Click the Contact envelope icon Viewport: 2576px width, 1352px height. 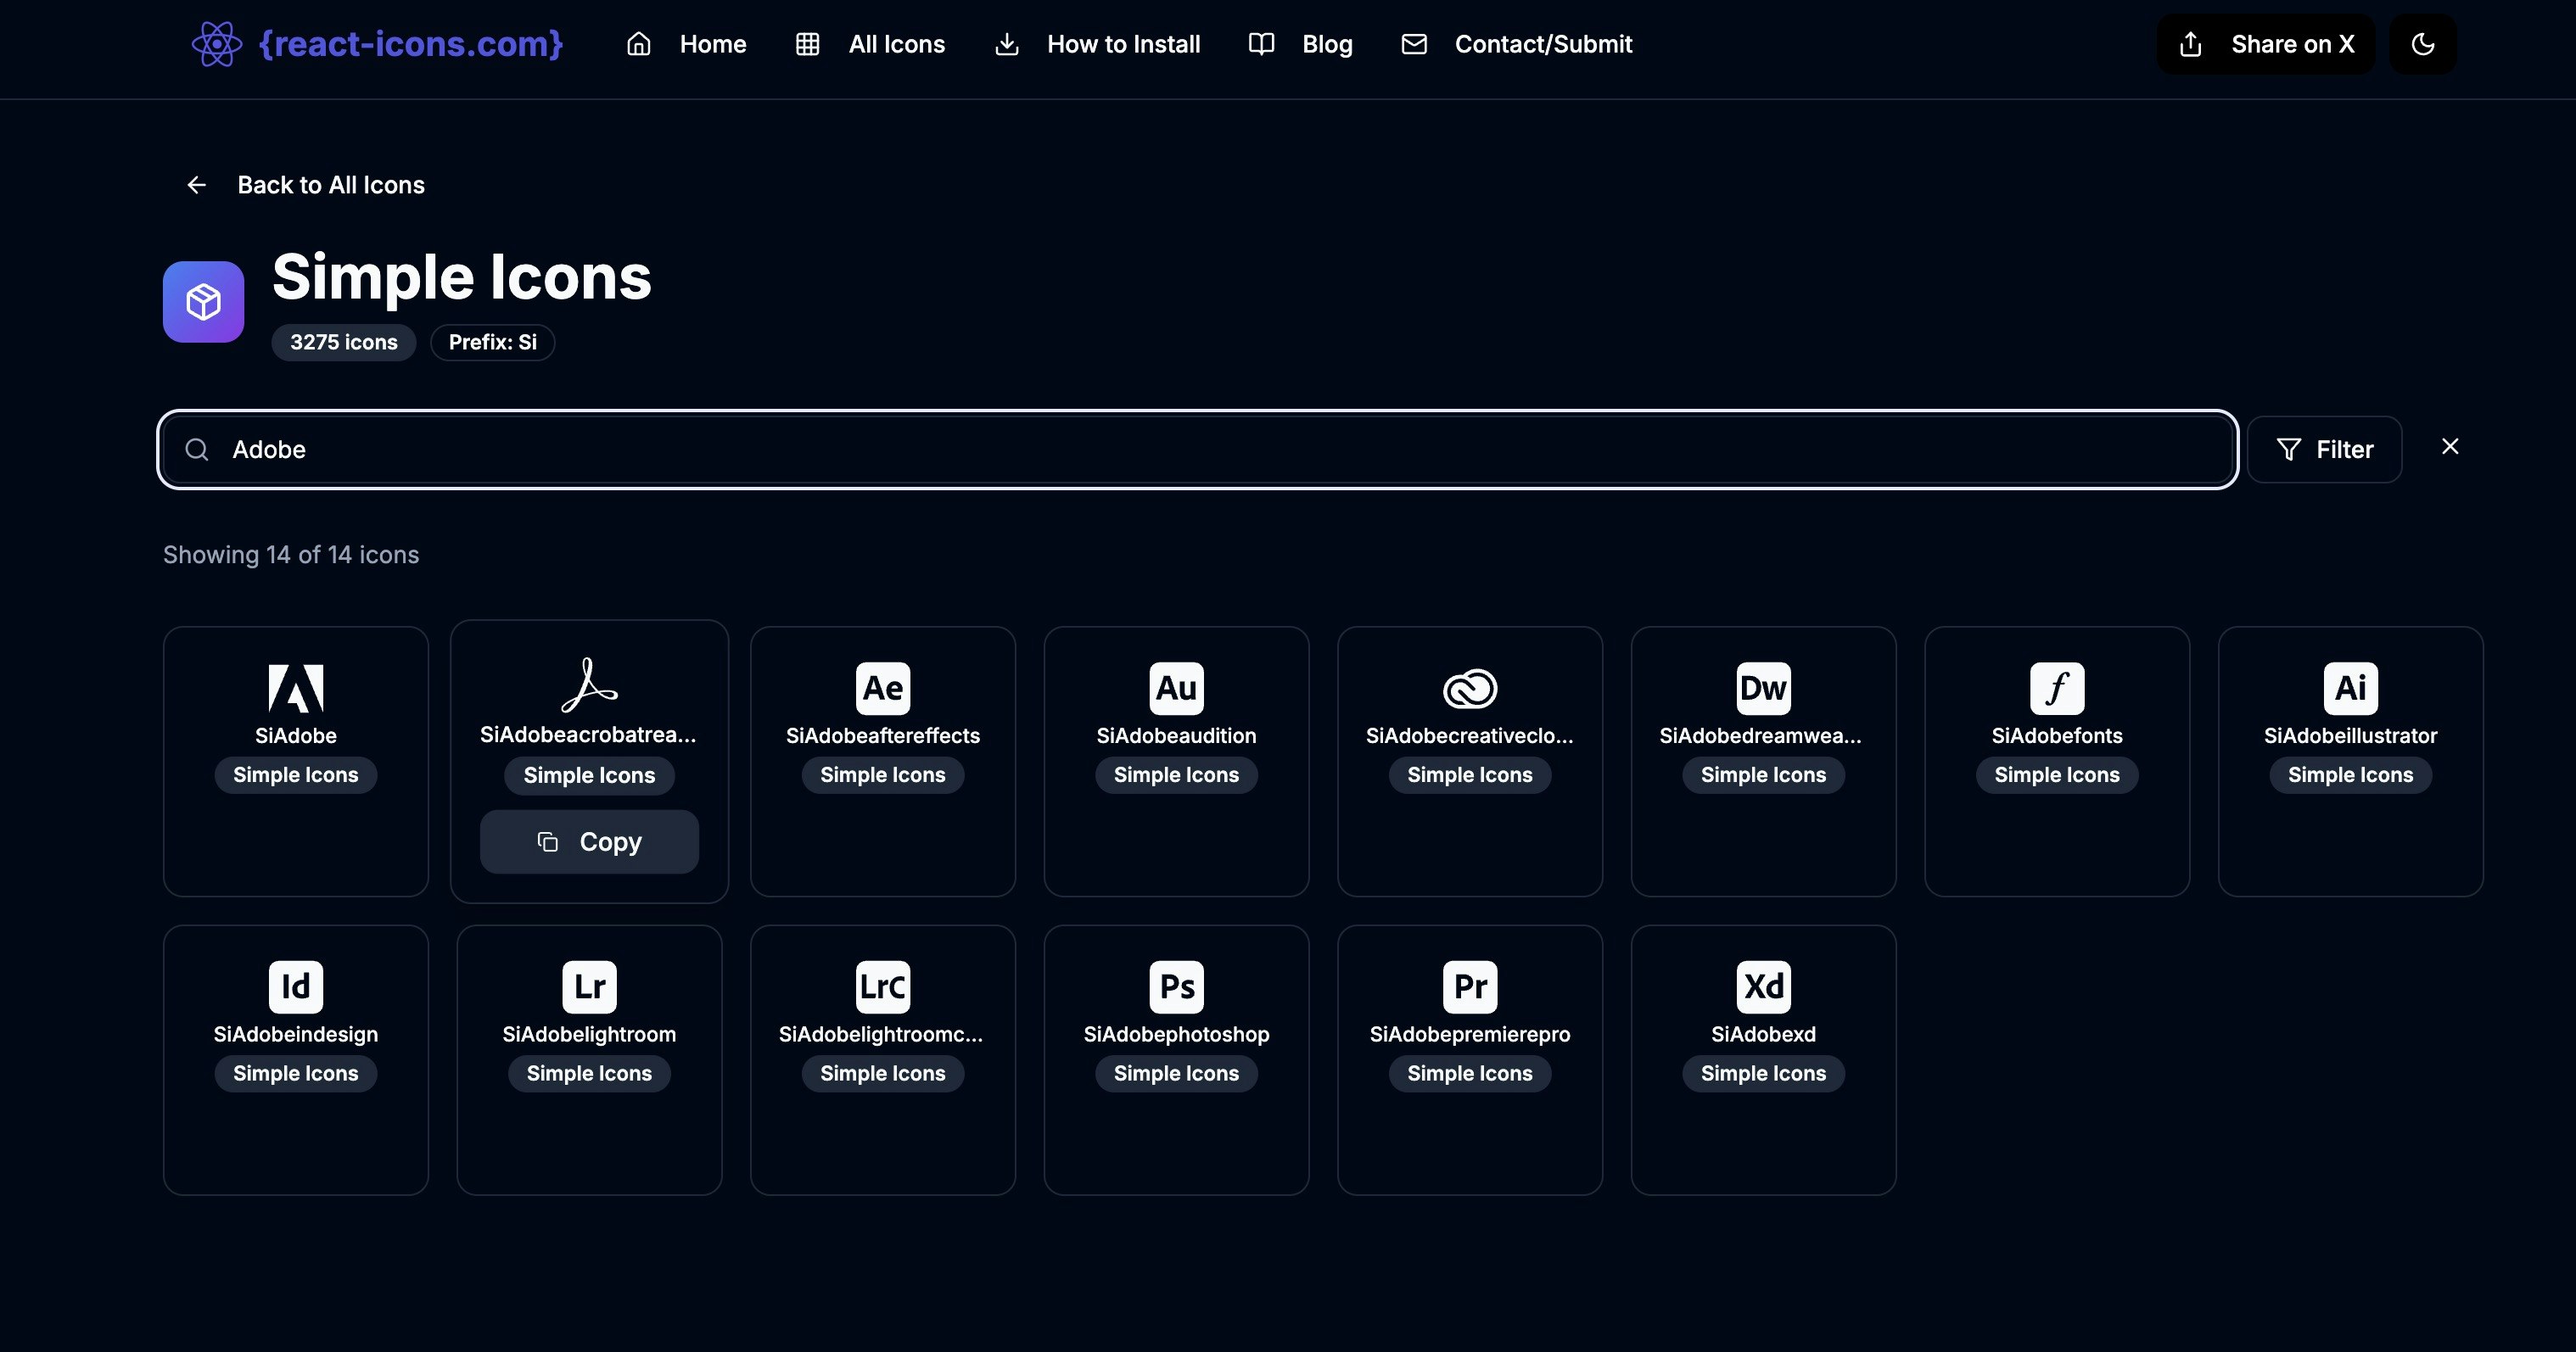[x=1414, y=44]
